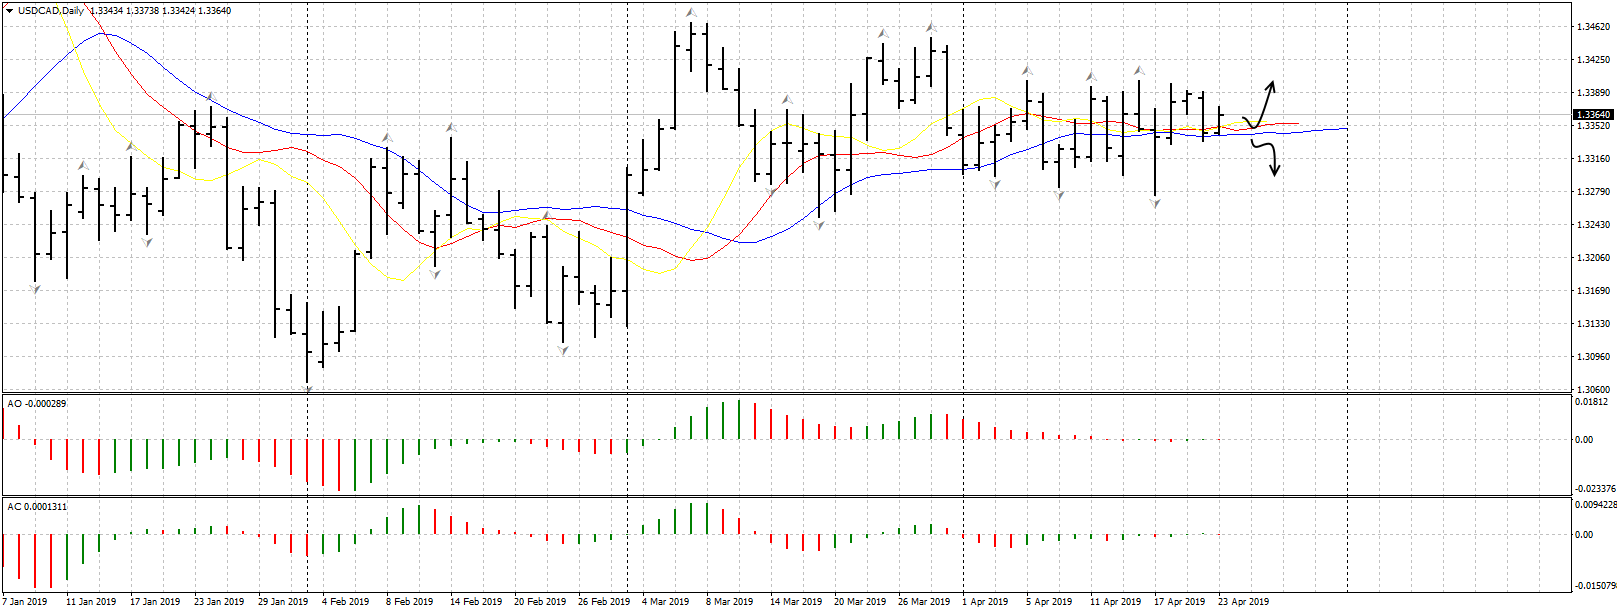Click the tallest green AC histogram bar
Screen dimensions: 1617x613
pos(707,518)
